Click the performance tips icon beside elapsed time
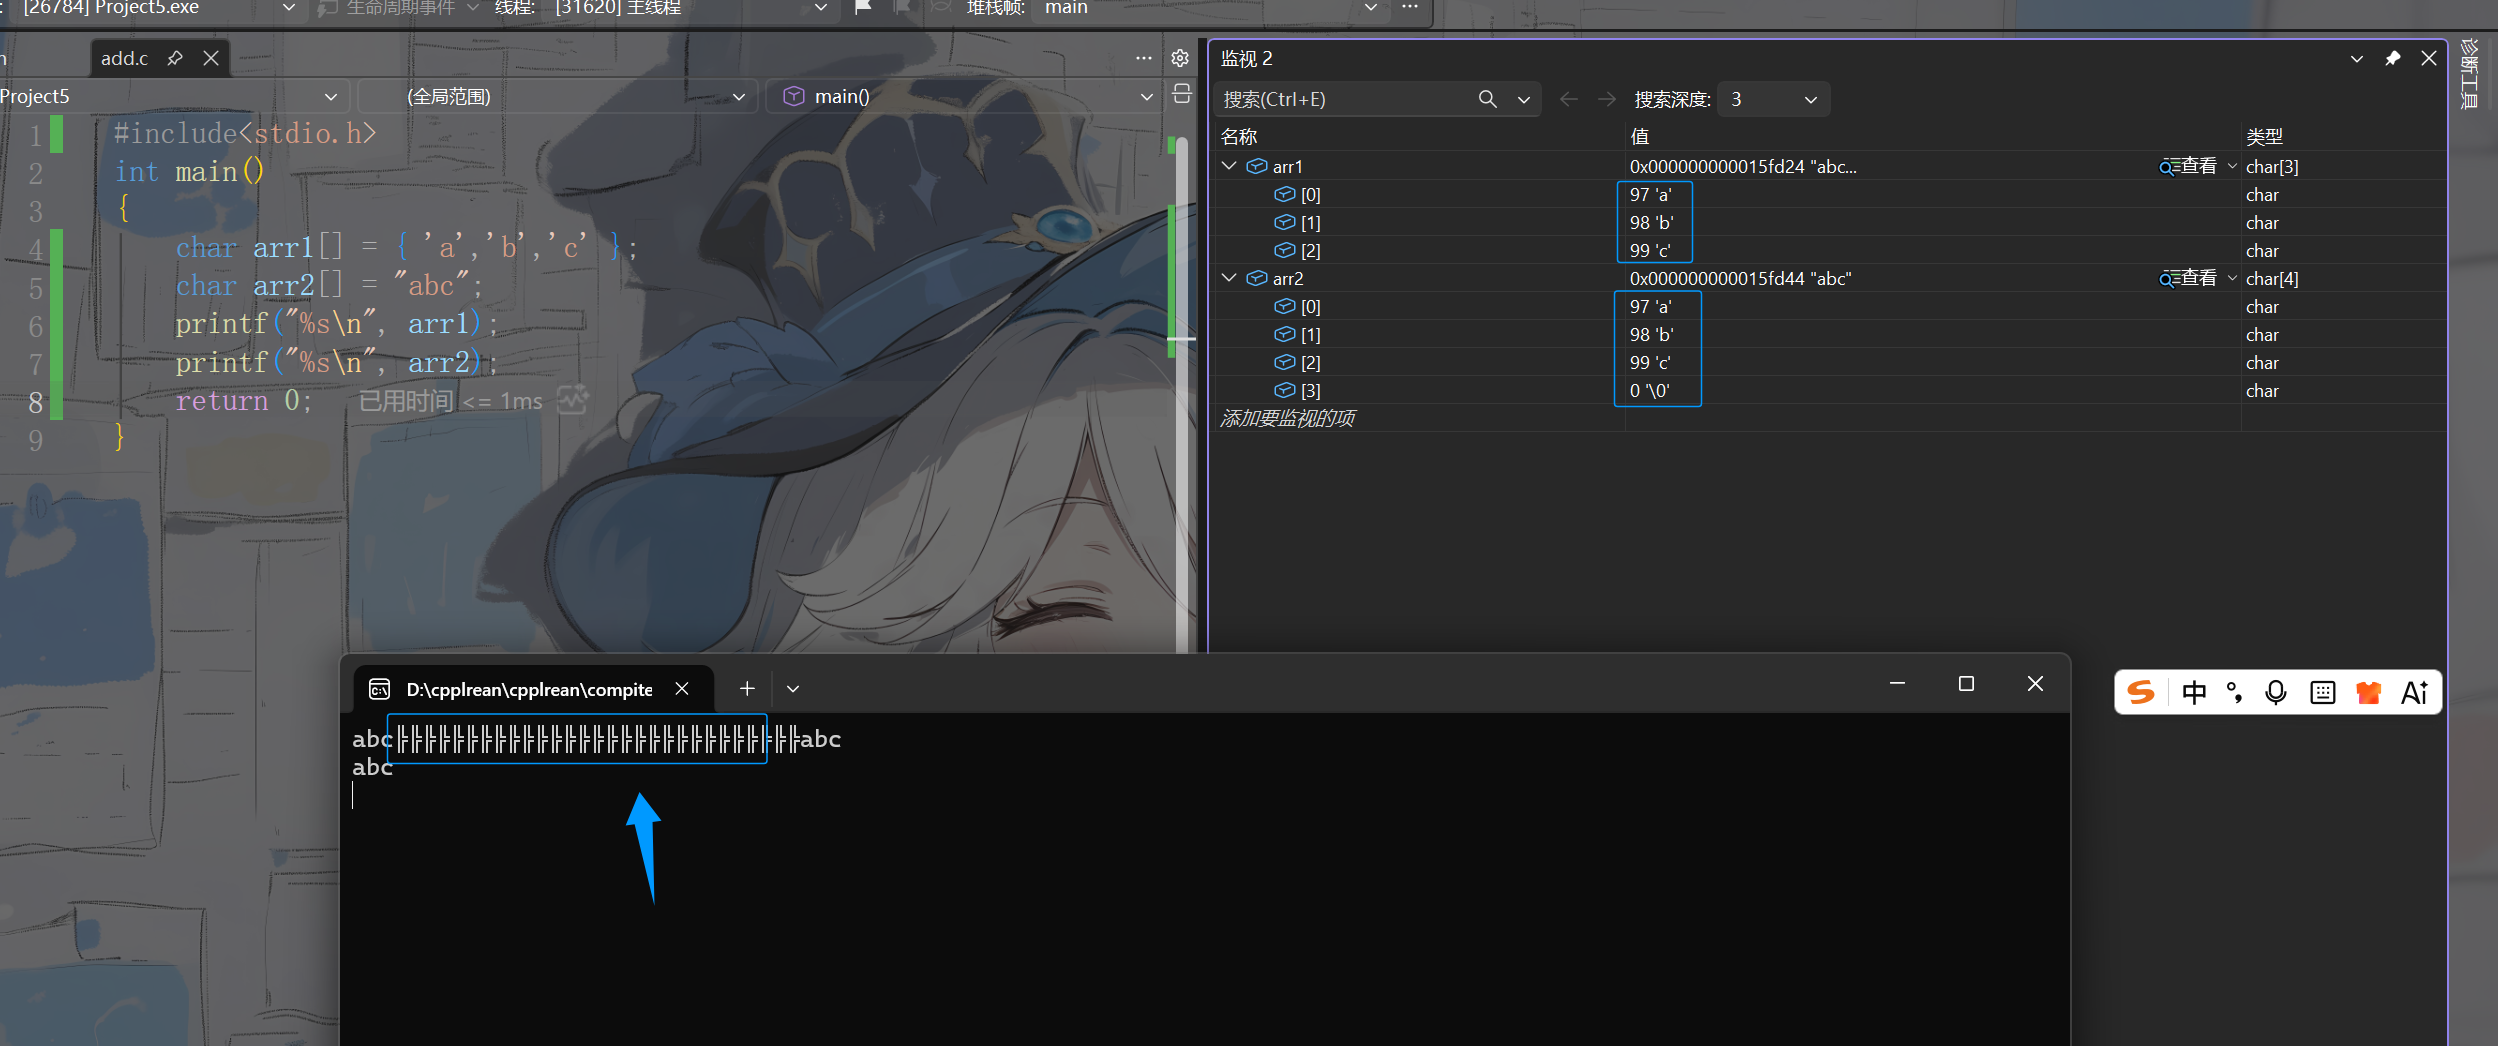The image size is (2498, 1046). pos(573,400)
